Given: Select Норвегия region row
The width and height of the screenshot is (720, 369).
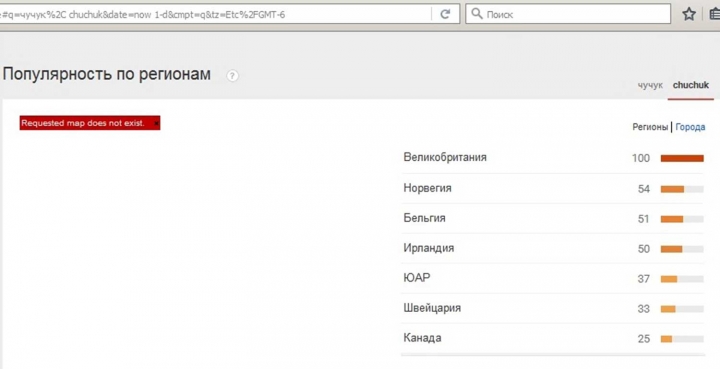Looking at the screenshot, I should click(x=553, y=189).
